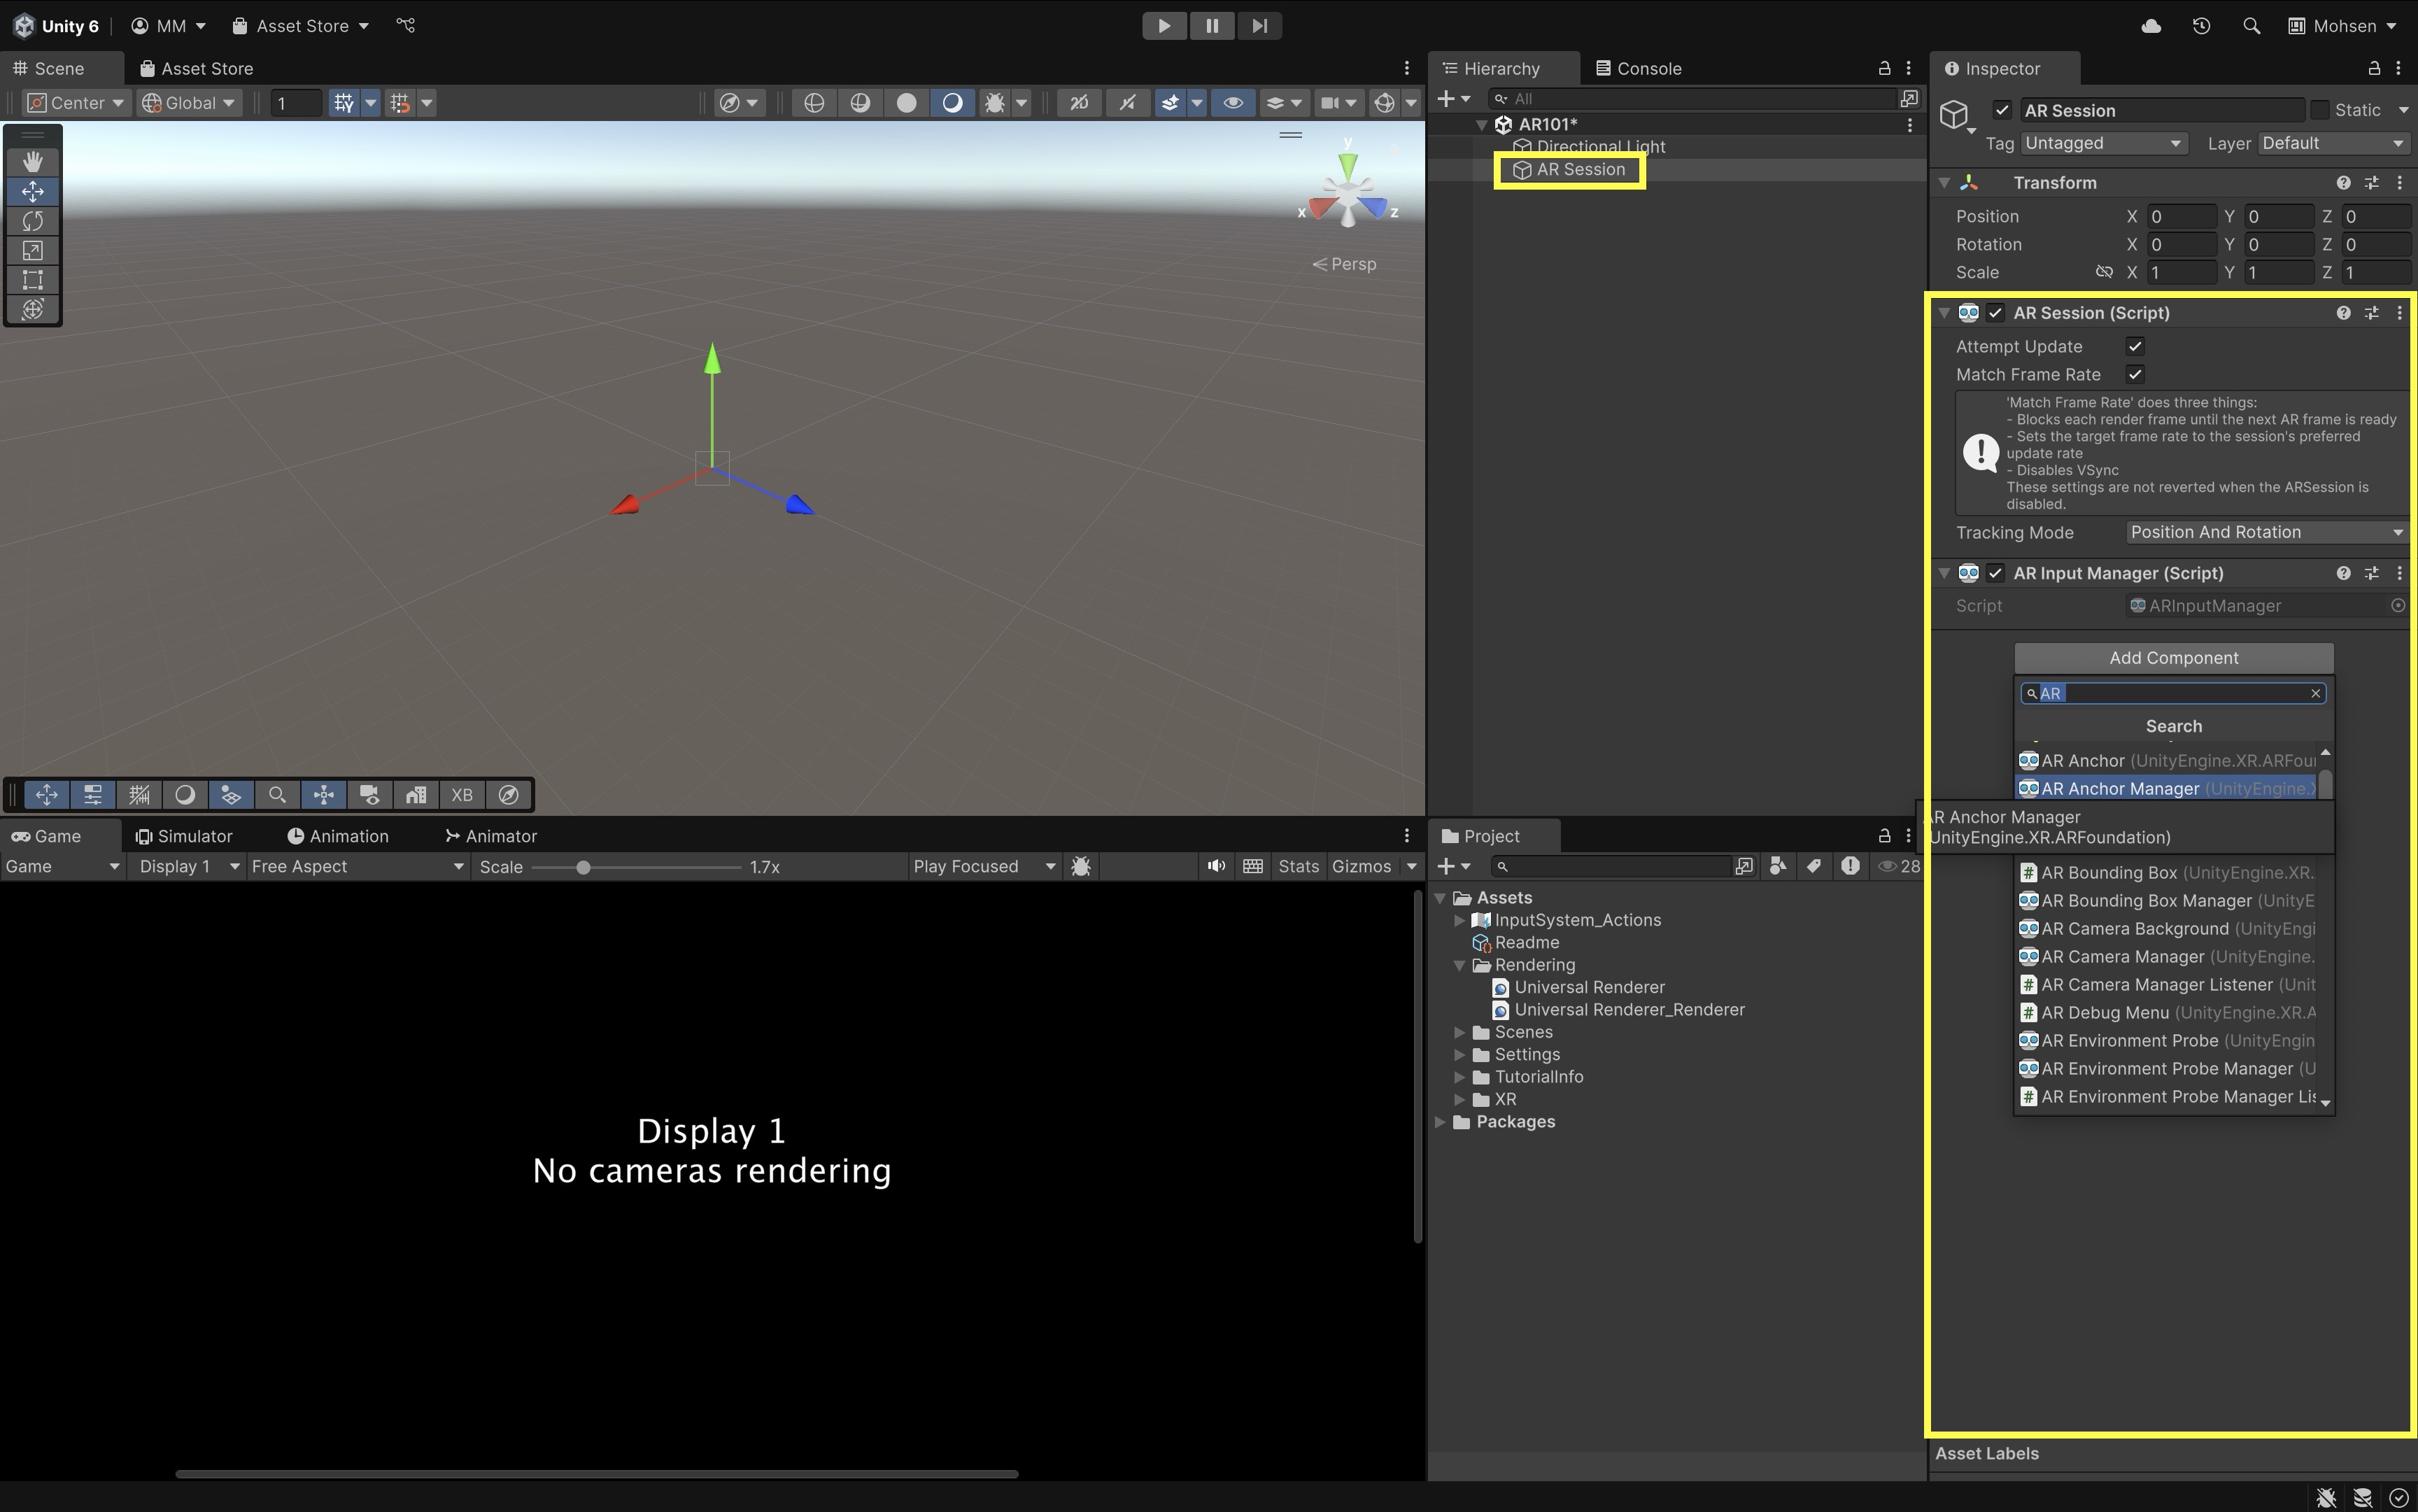Expand the Packages folder
The width and height of the screenshot is (2418, 1512).
click(x=1440, y=1122)
